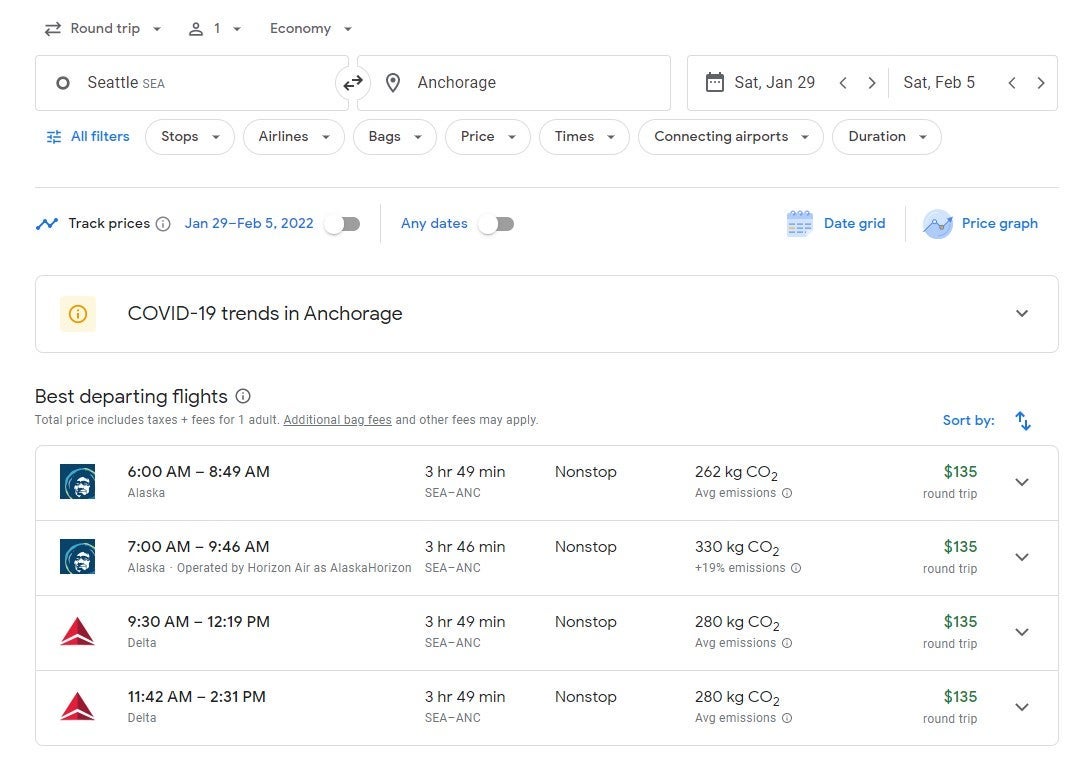The width and height of the screenshot is (1081, 766).
Task: Open the Price graph icon
Action: (x=937, y=224)
